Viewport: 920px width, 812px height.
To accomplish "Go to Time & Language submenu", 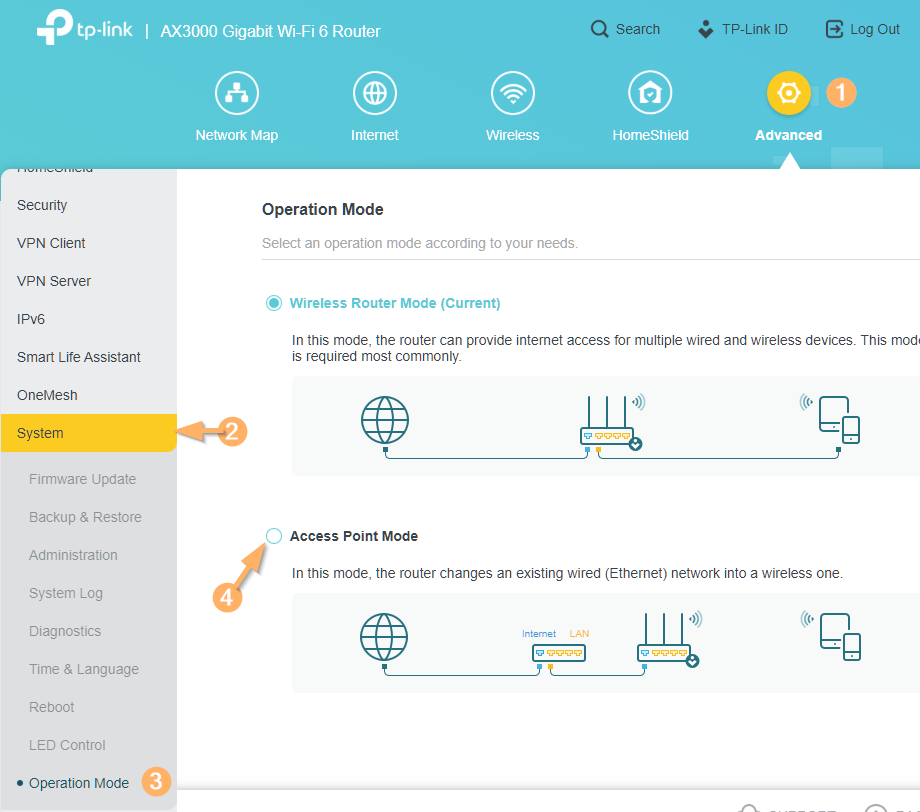I will [84, 669].
